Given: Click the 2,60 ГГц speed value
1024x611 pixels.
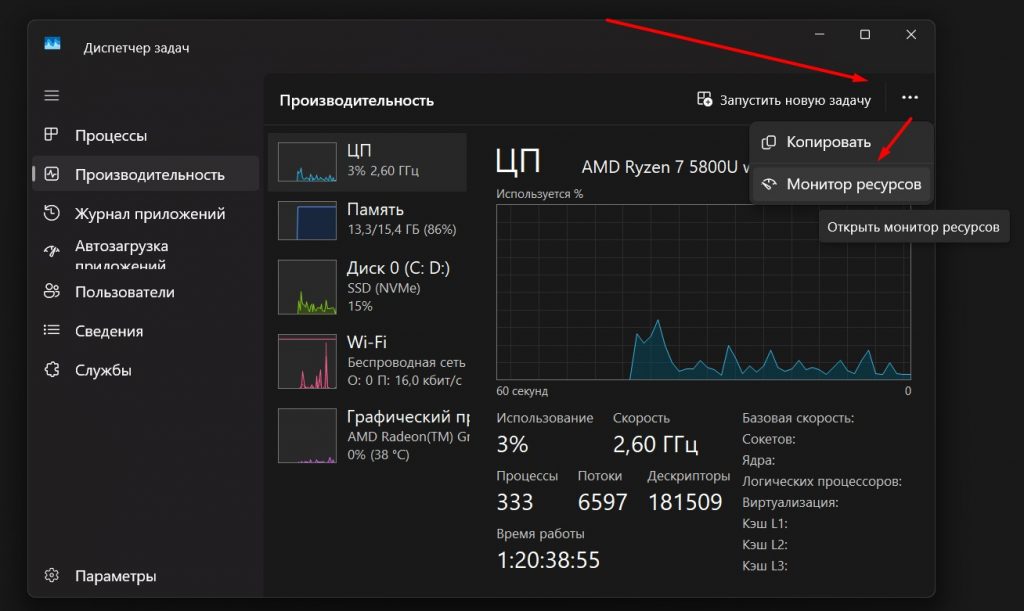Looking at the screenshot, I should tap(655, 445).
